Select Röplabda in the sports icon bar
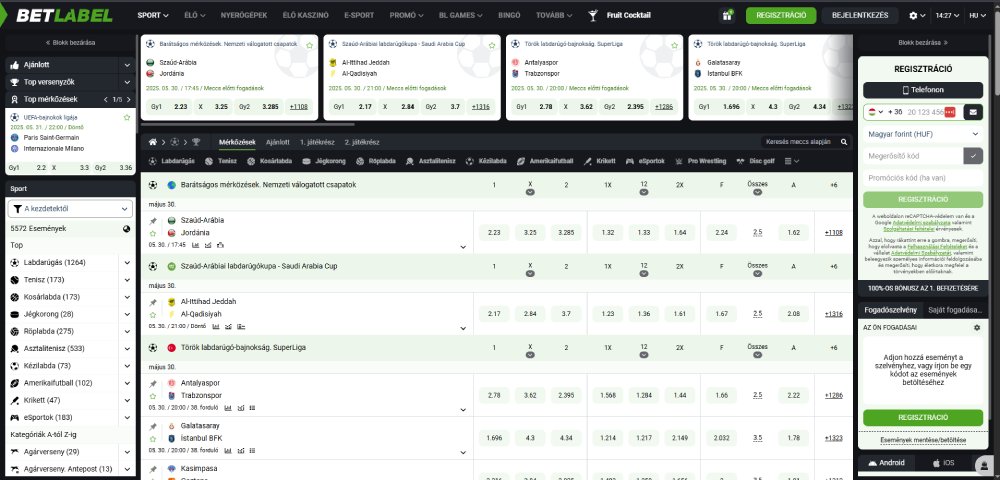Screen dimensions: 1000x480 [x=376, y=161]
